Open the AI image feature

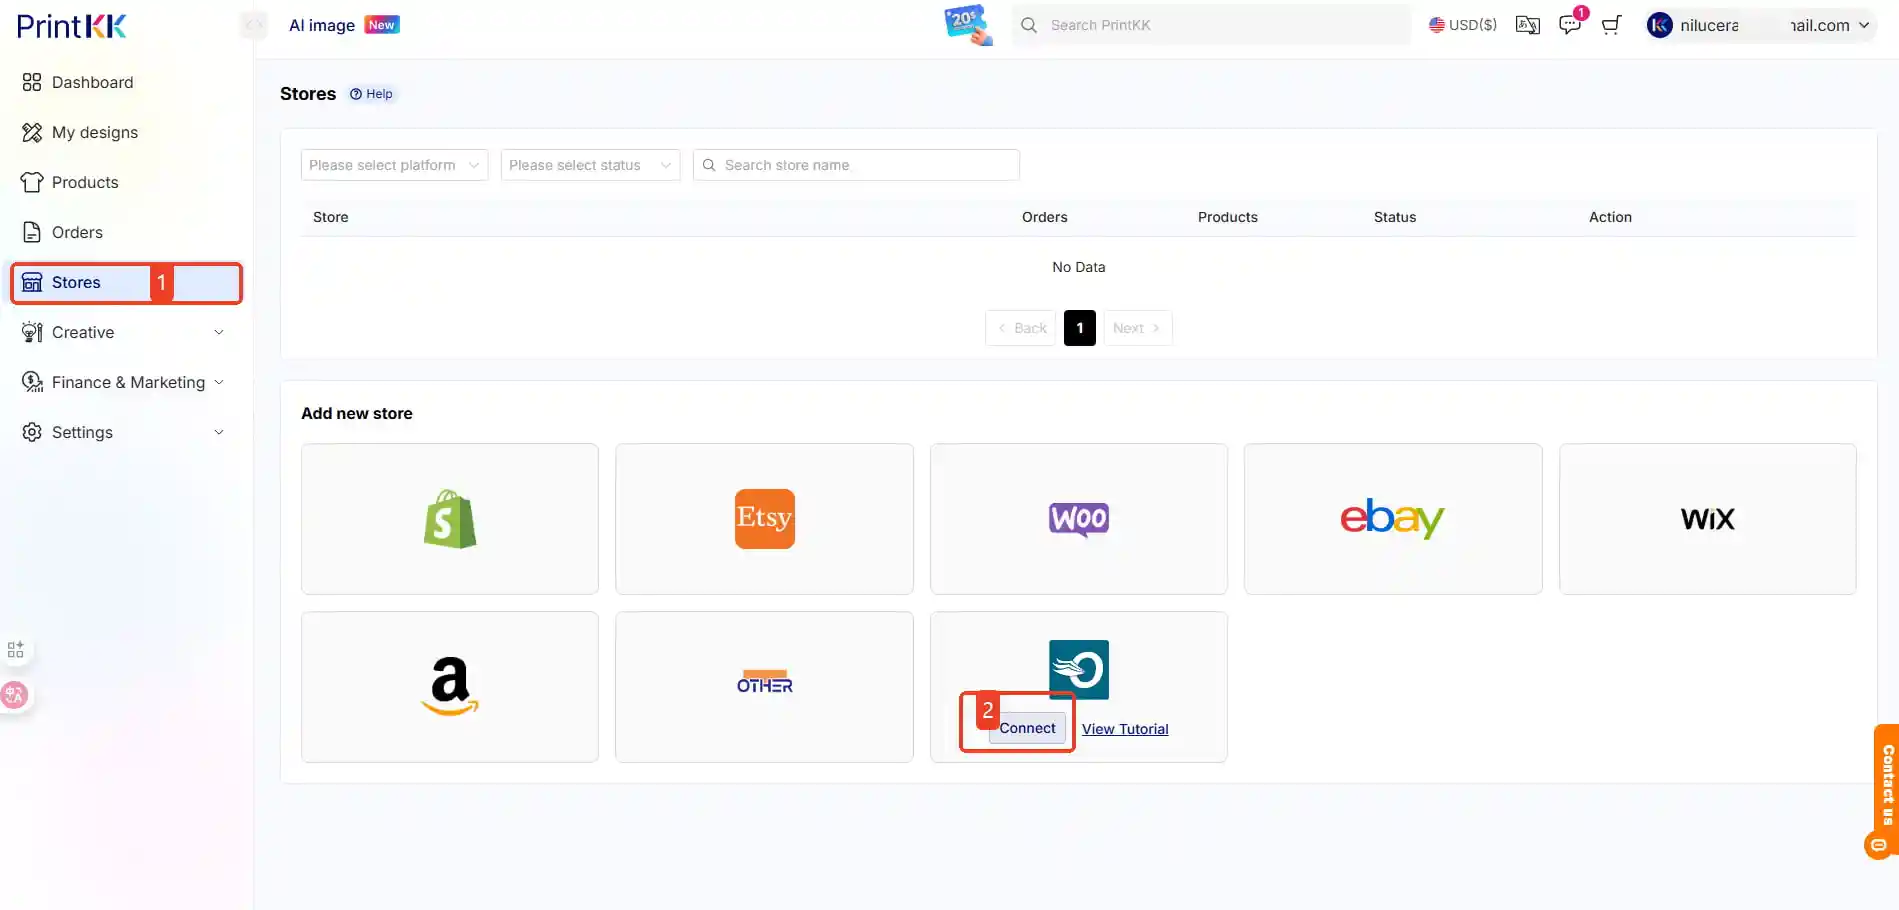point(322,25)
